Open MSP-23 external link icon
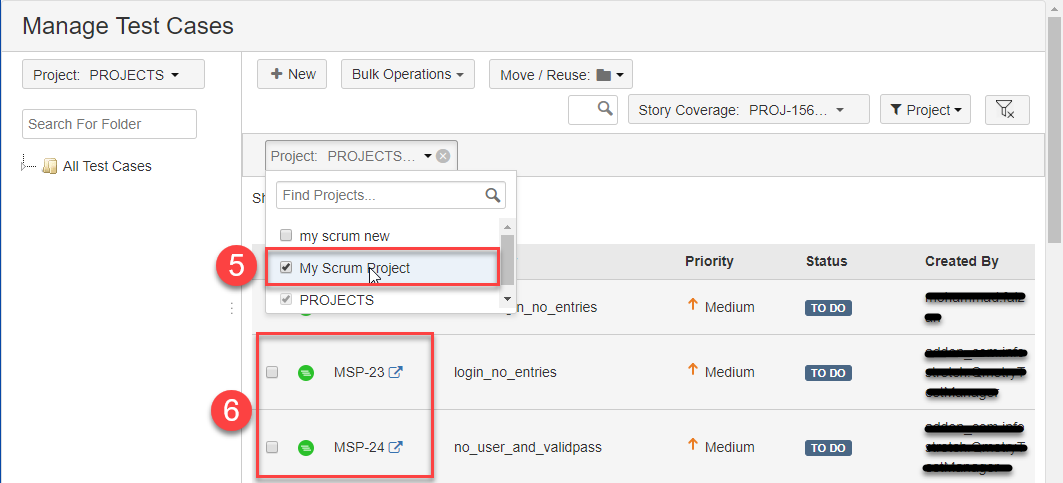The width and height of the screenshot is (1063, 483). point(395,372)
